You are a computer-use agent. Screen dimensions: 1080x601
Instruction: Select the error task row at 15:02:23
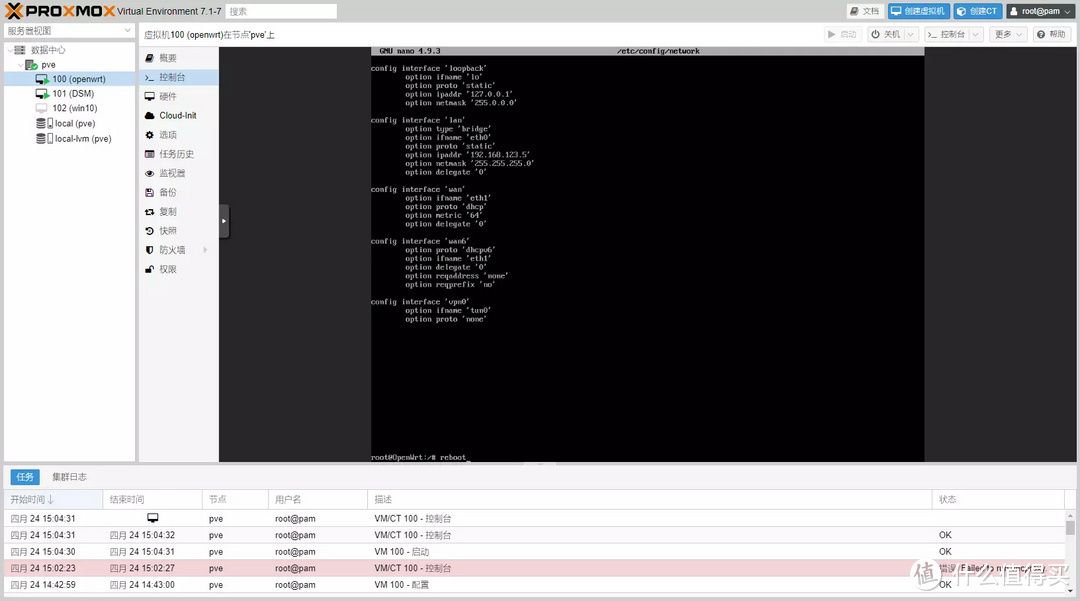[x=534, y=568]
